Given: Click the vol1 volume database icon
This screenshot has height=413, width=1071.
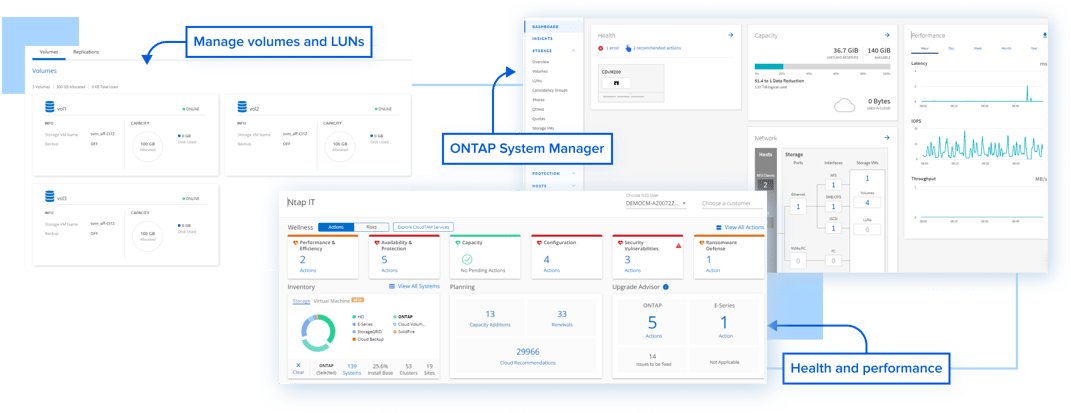Looking at the screenshot, I should coord(47,107).
